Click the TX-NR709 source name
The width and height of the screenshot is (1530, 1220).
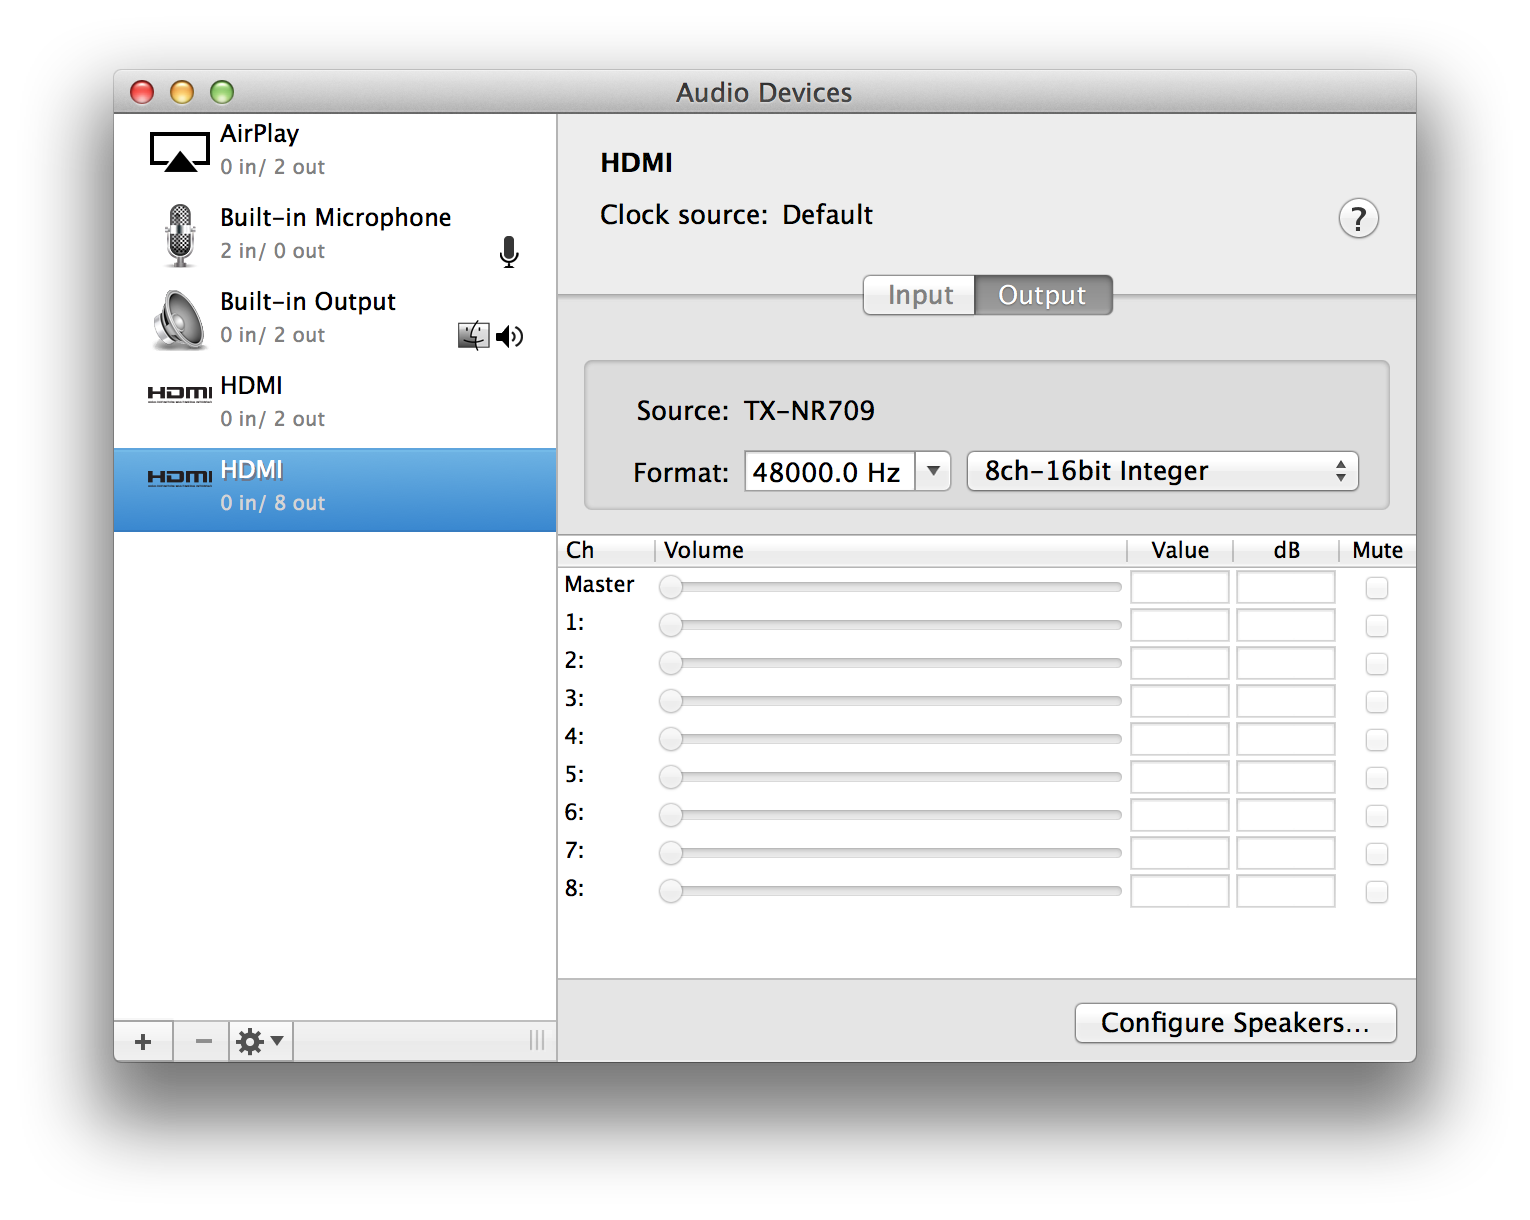(x=809, y=411)
